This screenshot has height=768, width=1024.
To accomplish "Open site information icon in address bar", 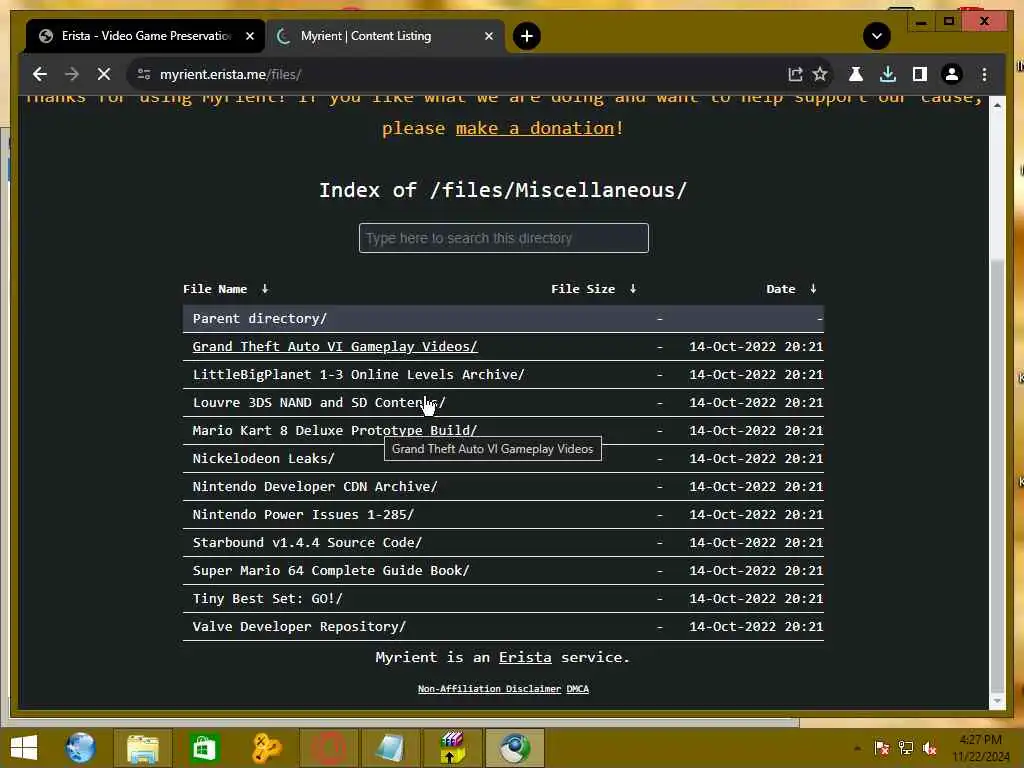I will 144,74.
